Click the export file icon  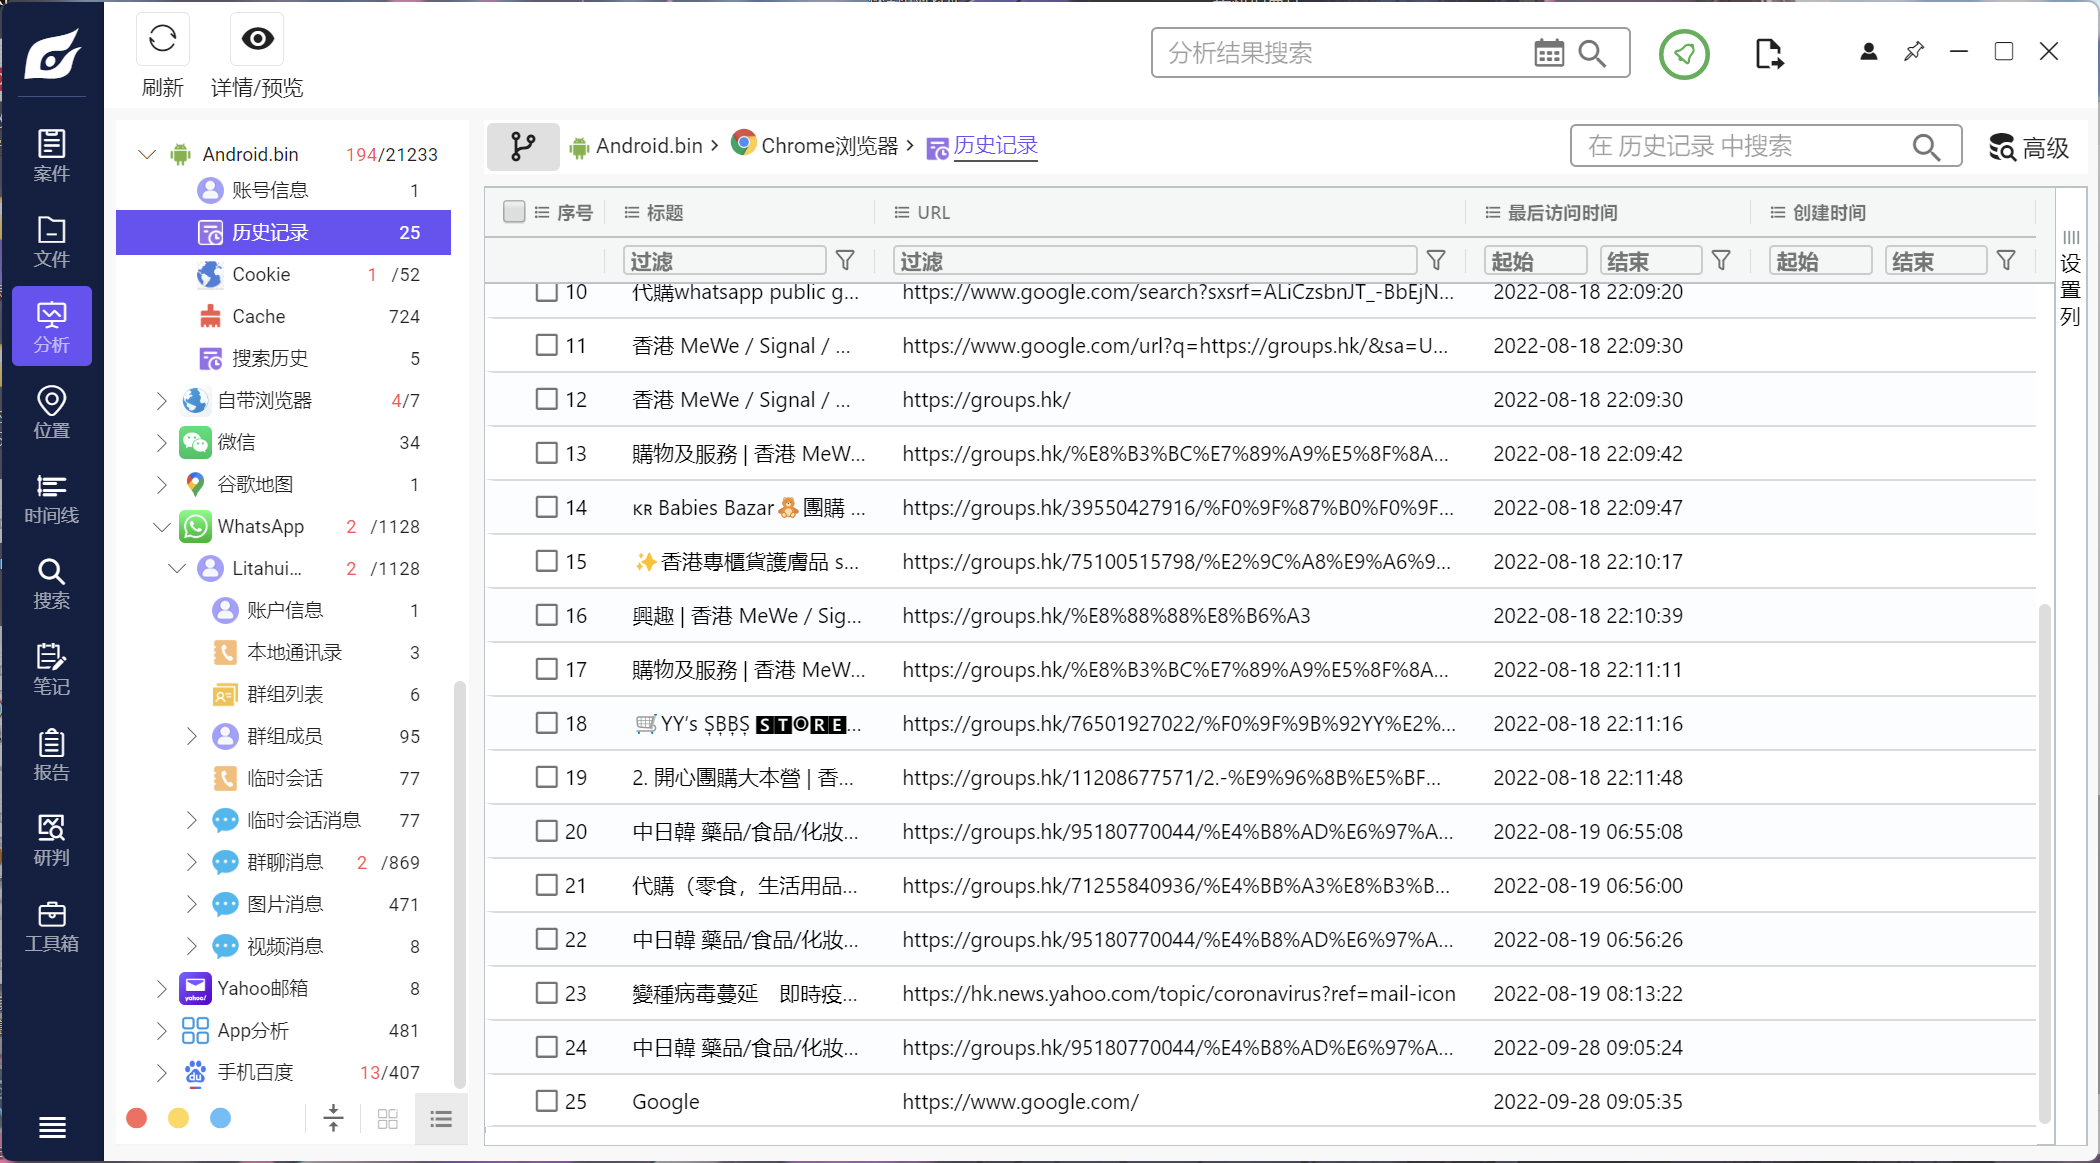point(1769,53)
